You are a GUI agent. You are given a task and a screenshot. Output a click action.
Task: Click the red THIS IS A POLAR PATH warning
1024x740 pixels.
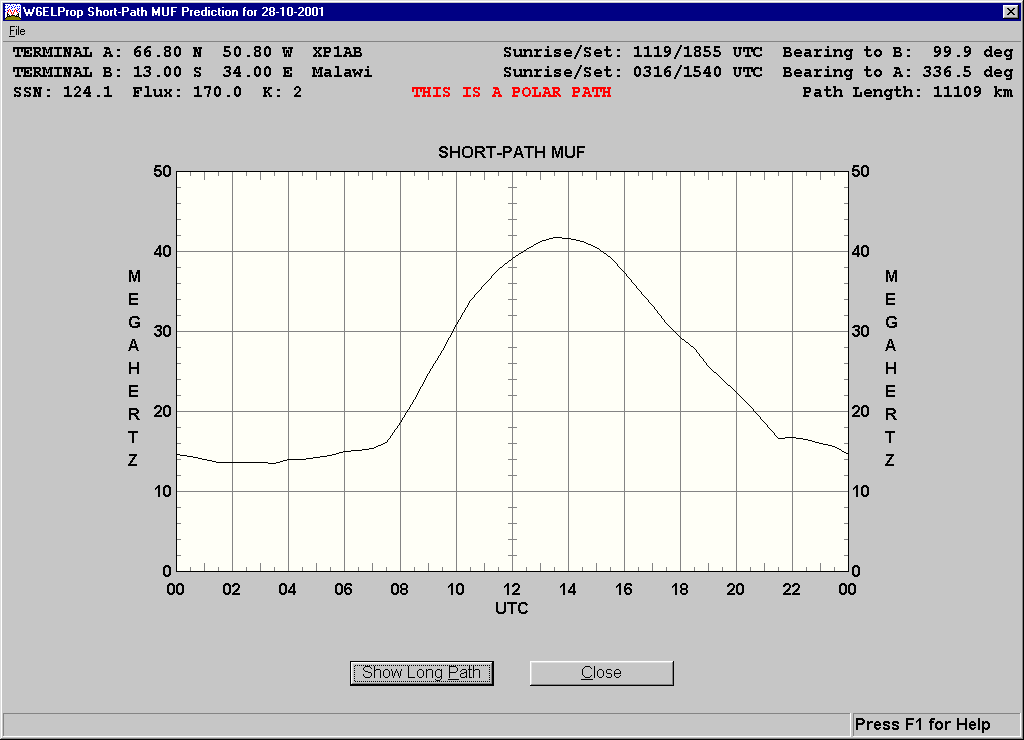[x=511, y=92]
